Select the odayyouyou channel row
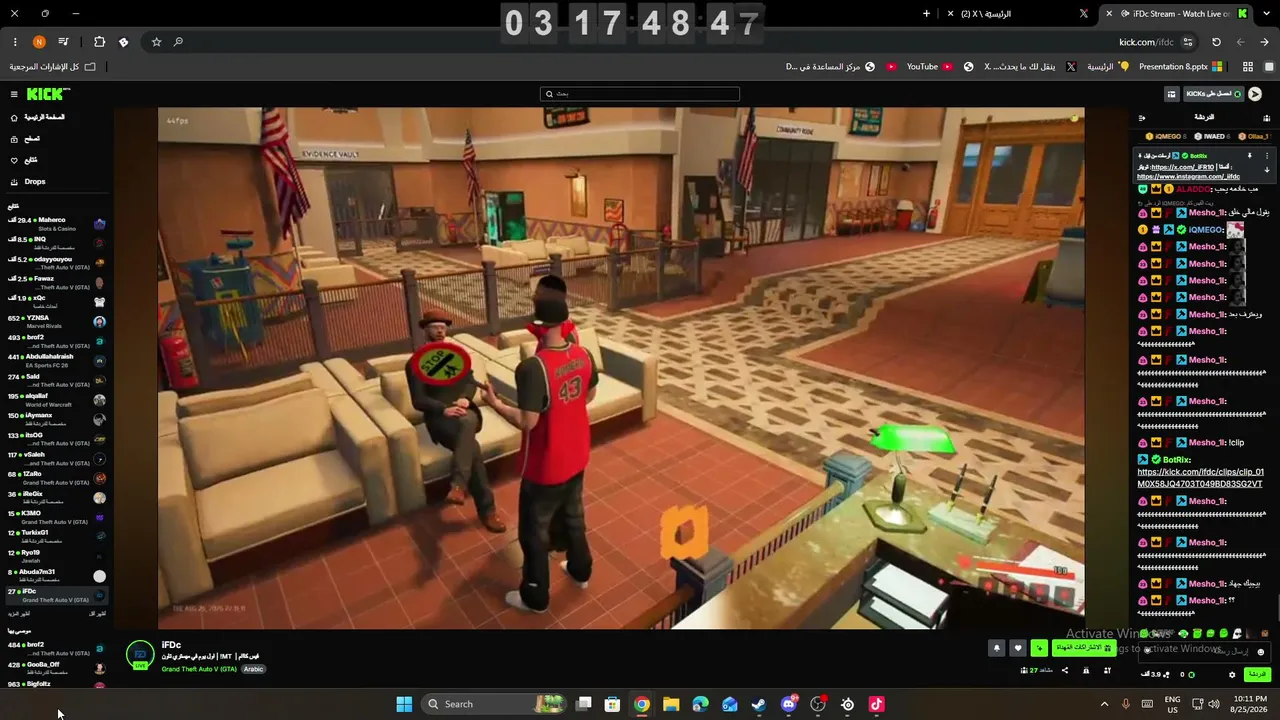Viewport: 1280px width, 720px height. pos(55,263)
